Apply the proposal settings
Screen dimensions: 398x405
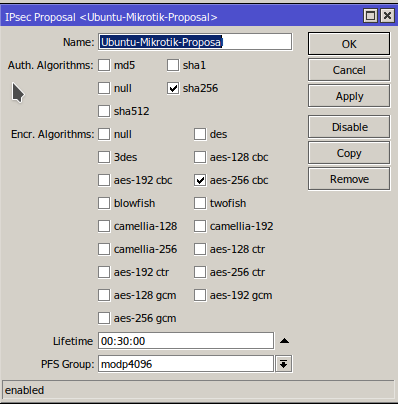349,96
